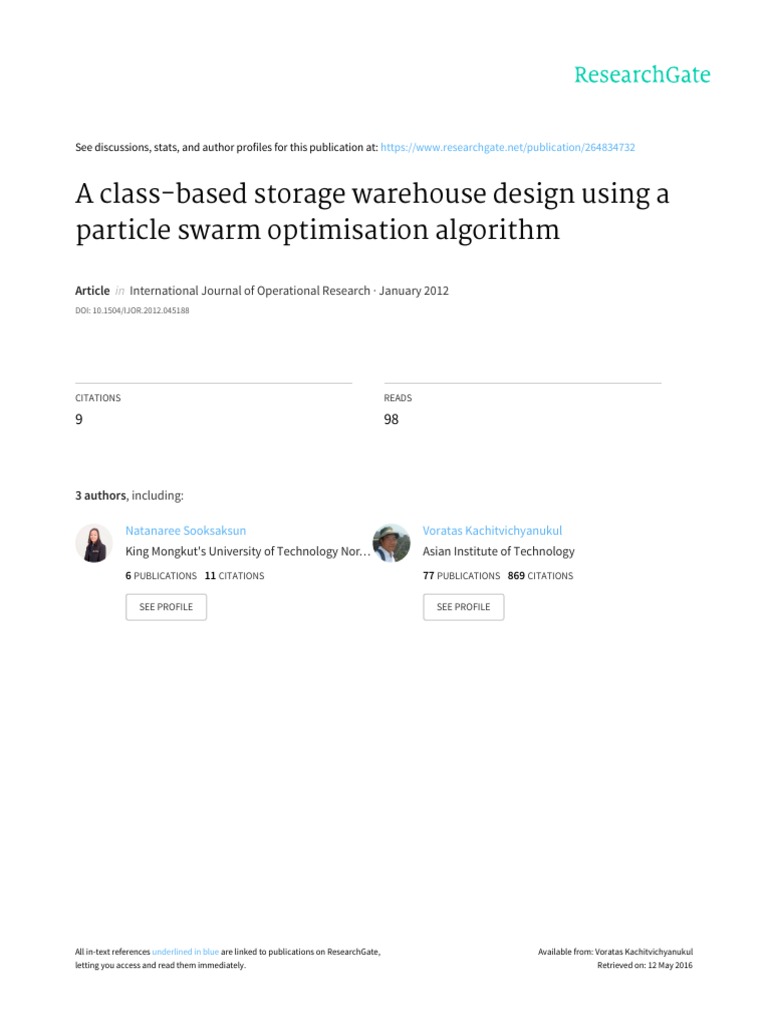This screenshot has width=768, height=1024.
Task: Click the ResearchGate logo
Action: click(x=642, y=75)
